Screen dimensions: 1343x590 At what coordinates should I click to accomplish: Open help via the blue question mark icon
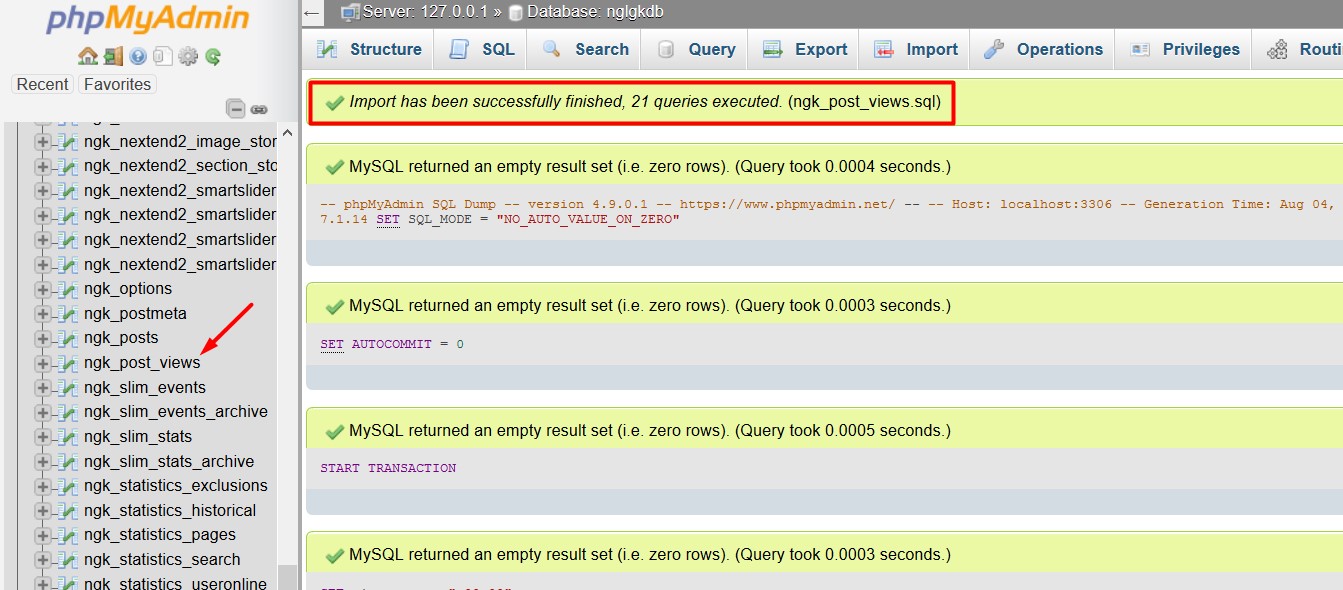137,56
